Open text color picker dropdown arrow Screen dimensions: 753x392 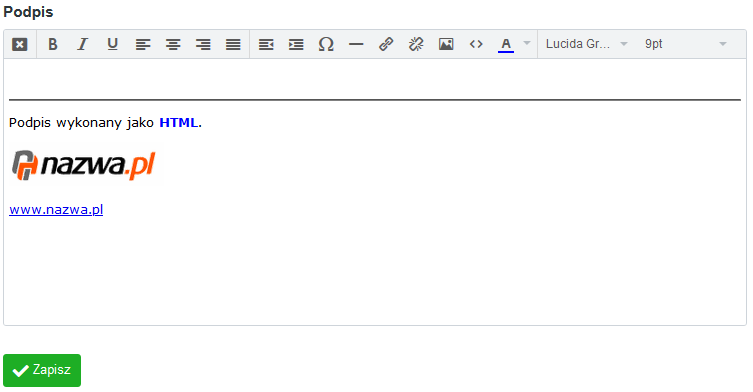point(527,43)
